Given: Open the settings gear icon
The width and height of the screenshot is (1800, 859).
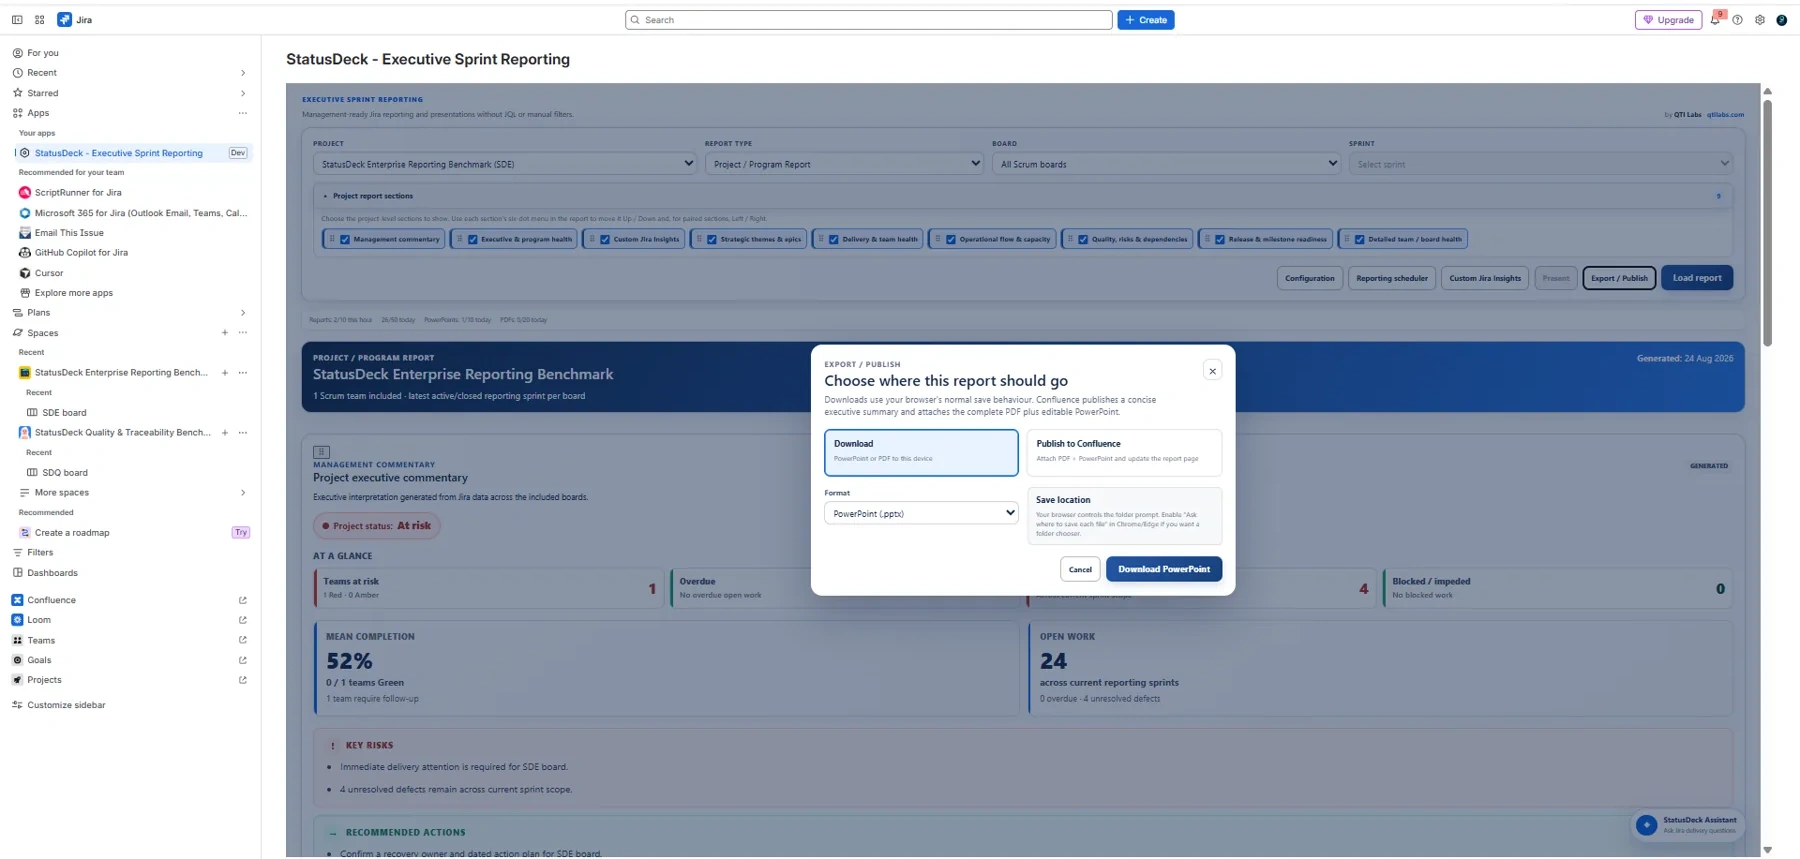Looking at the screenshot, I should [1760, 20].
